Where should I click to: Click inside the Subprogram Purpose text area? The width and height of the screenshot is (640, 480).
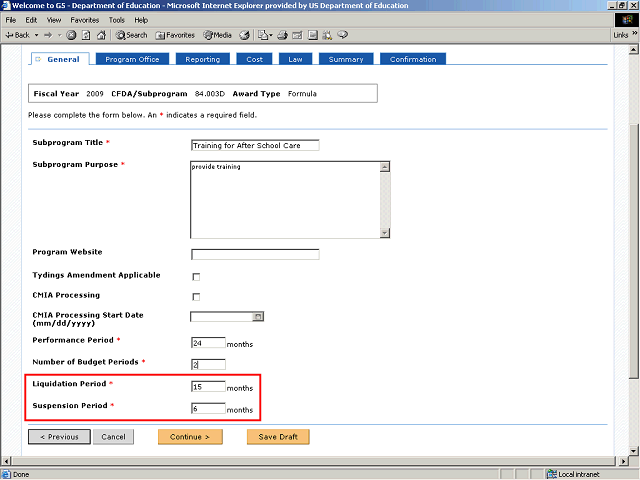(x=285, y=200)
